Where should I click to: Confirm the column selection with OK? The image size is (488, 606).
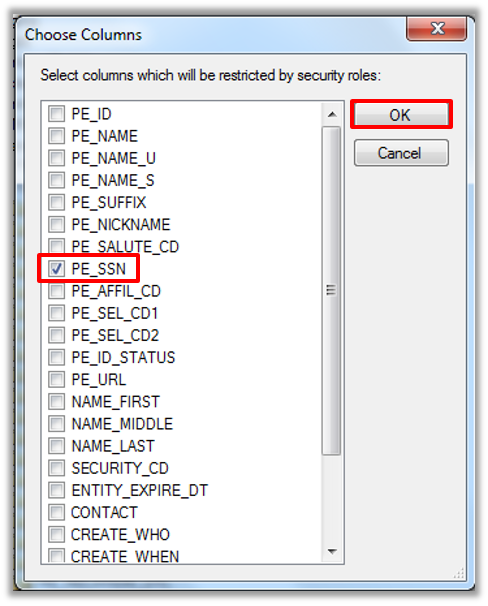pyautogui.click(x=401, y=115)
